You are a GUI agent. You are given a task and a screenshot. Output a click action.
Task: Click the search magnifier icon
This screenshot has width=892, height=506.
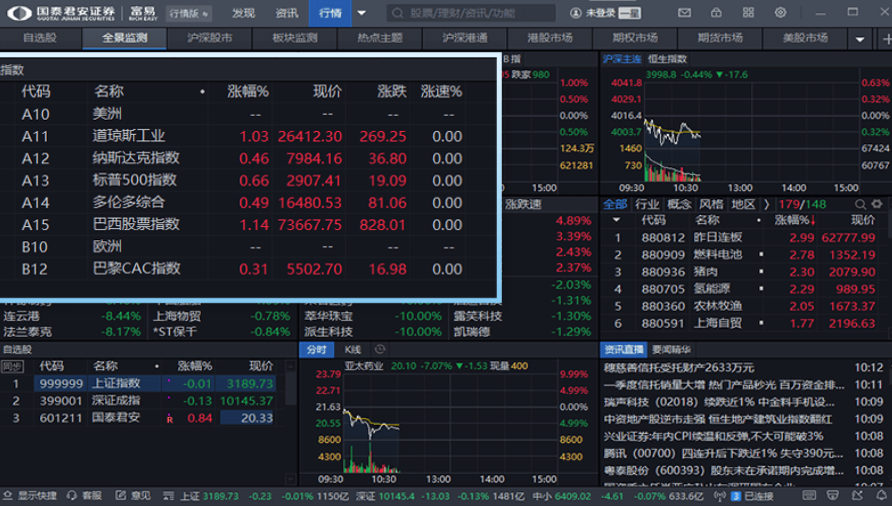coord(397,14)
